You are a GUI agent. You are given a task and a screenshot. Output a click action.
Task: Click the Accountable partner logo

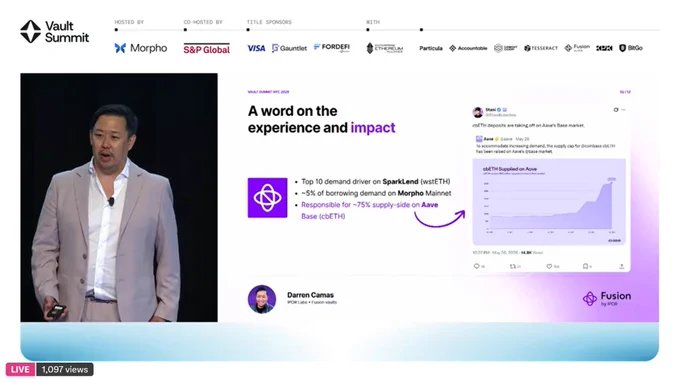468,48
